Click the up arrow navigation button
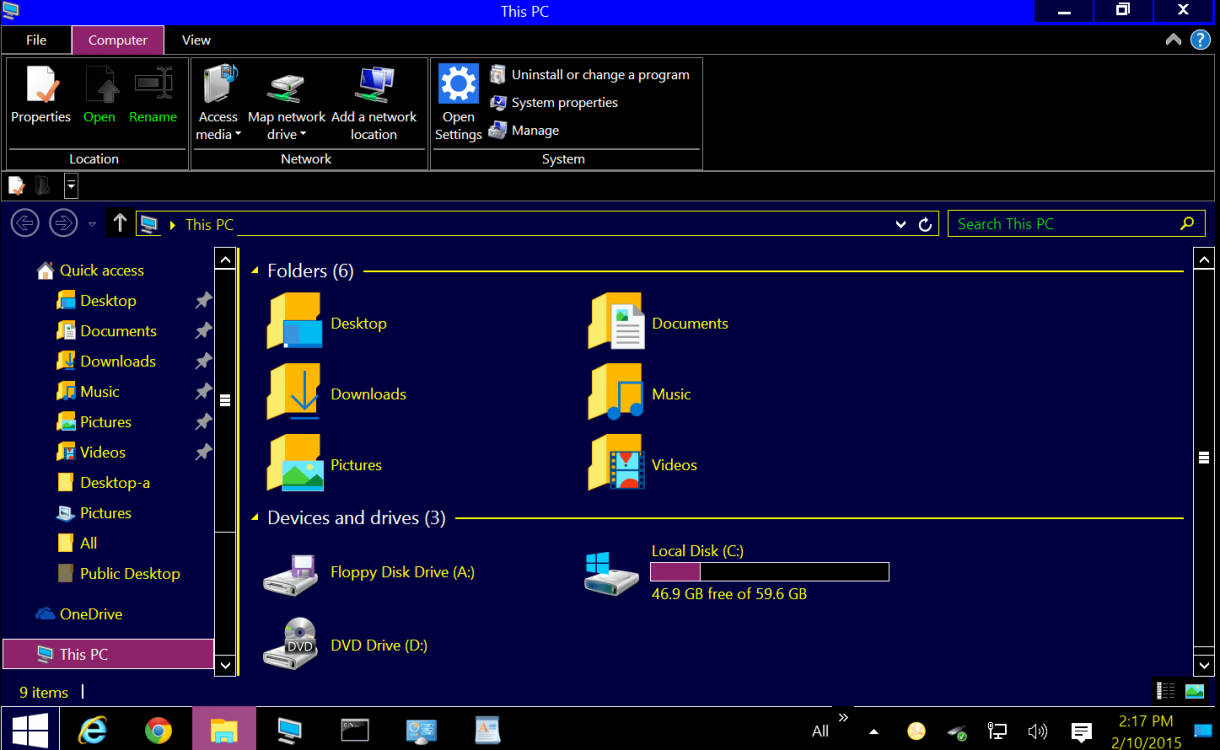This screenshot has height=750, width=1220. point(120,223)
